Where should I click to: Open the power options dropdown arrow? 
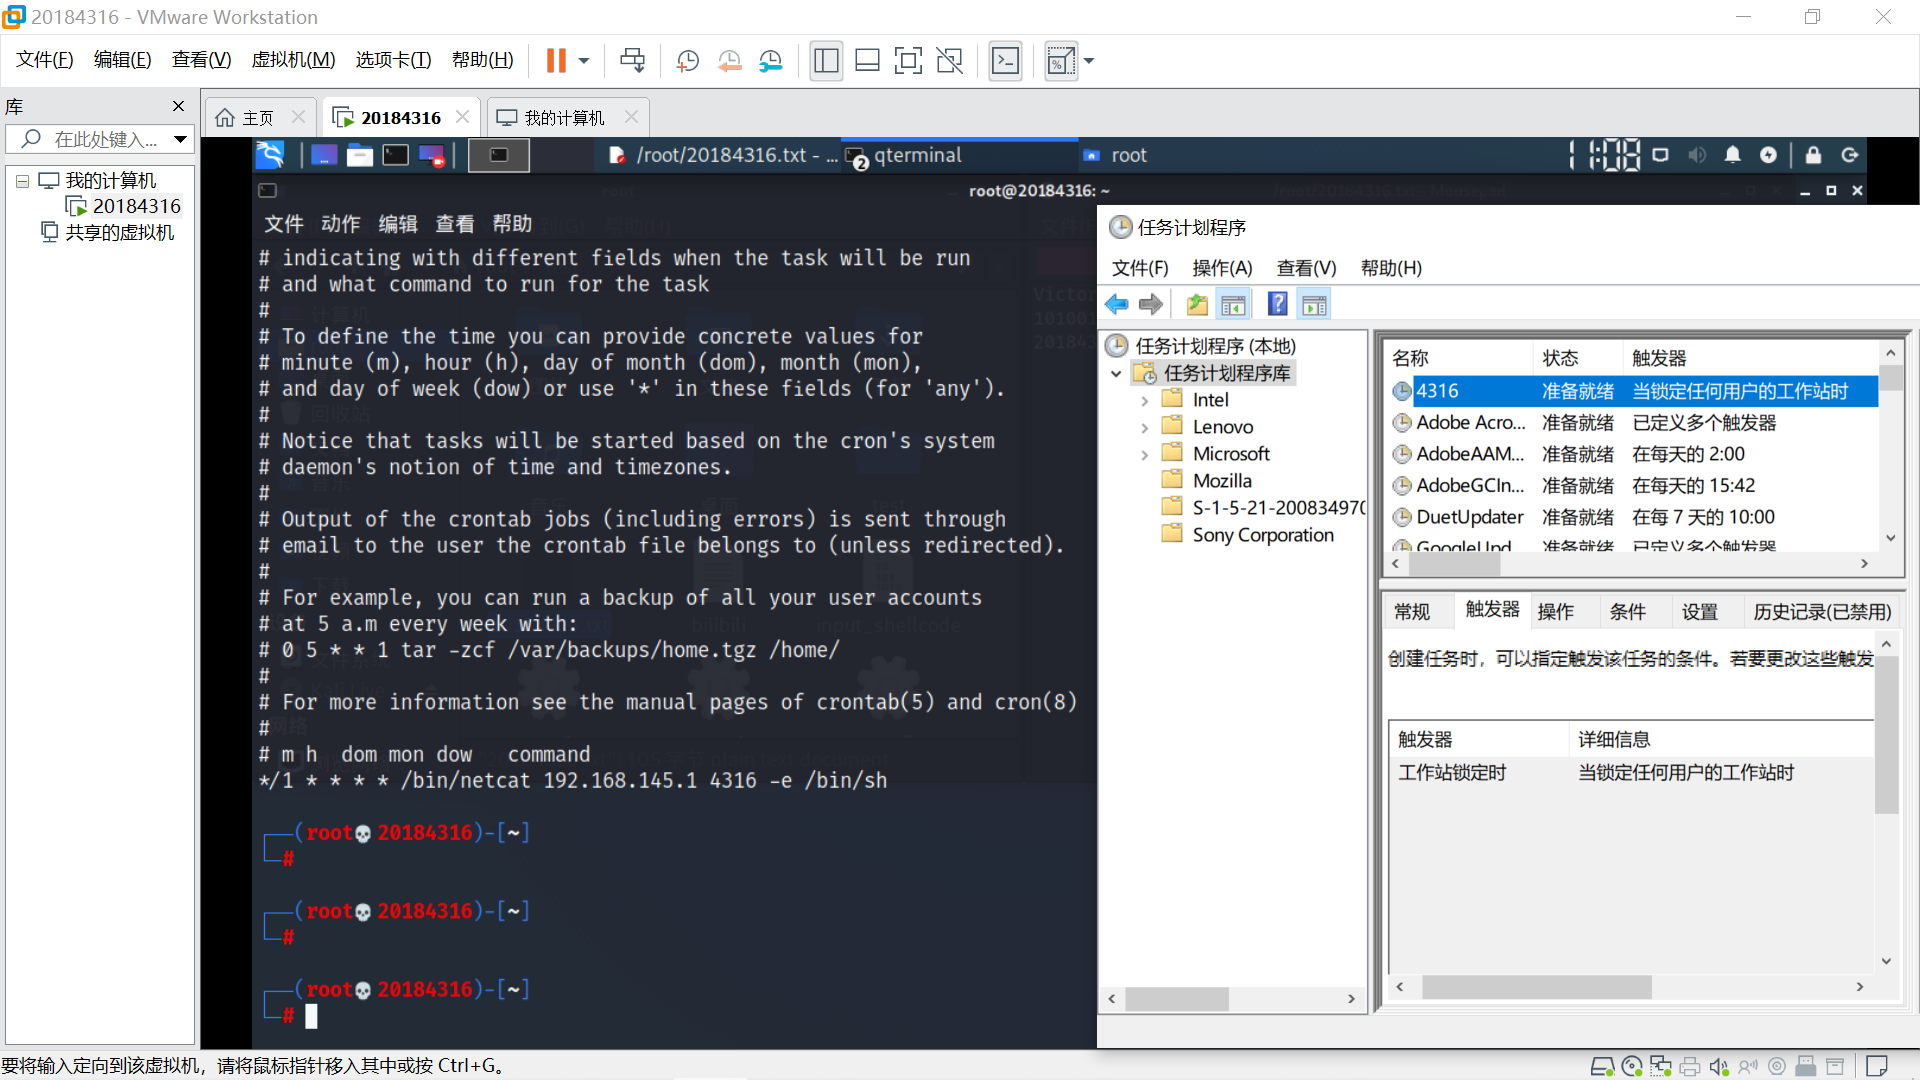[584, 61]
